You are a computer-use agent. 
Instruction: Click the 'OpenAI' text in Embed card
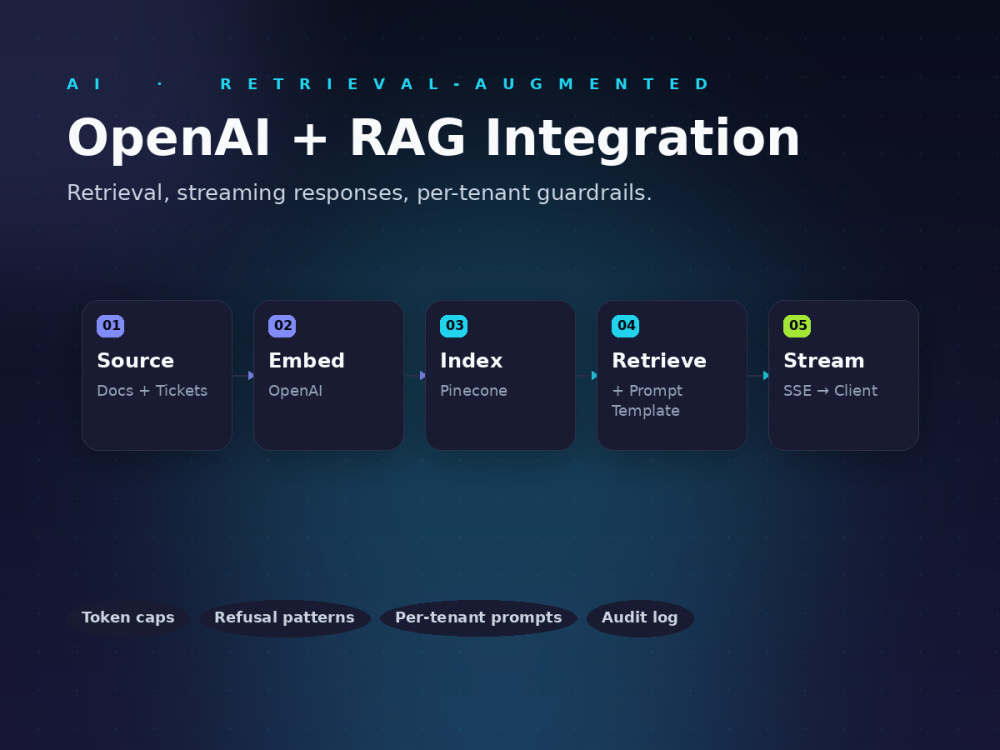pyautogui.click(x=295, y=391)
